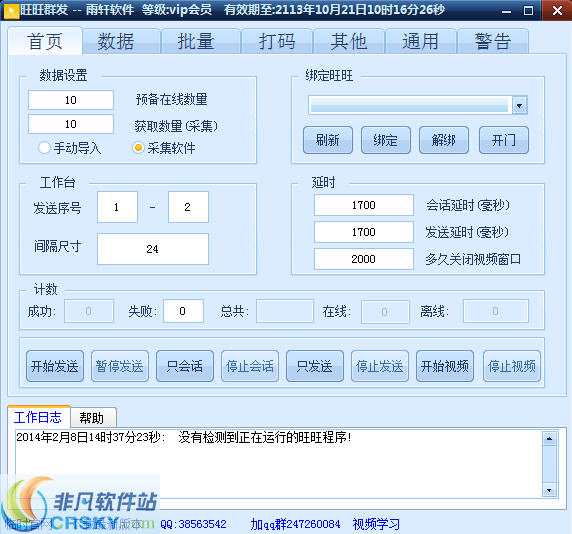
Task: Click the 解绑 button
Action: tap(444, 140)
